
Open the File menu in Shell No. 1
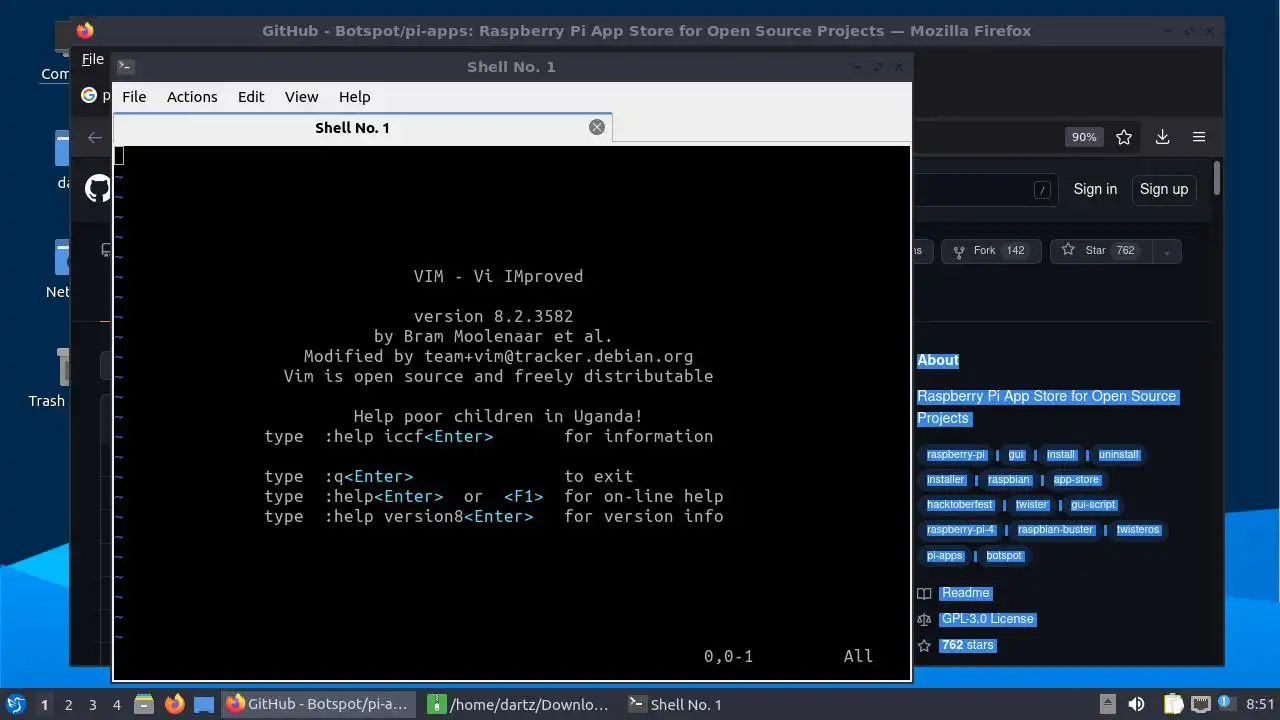pos(134,97)
